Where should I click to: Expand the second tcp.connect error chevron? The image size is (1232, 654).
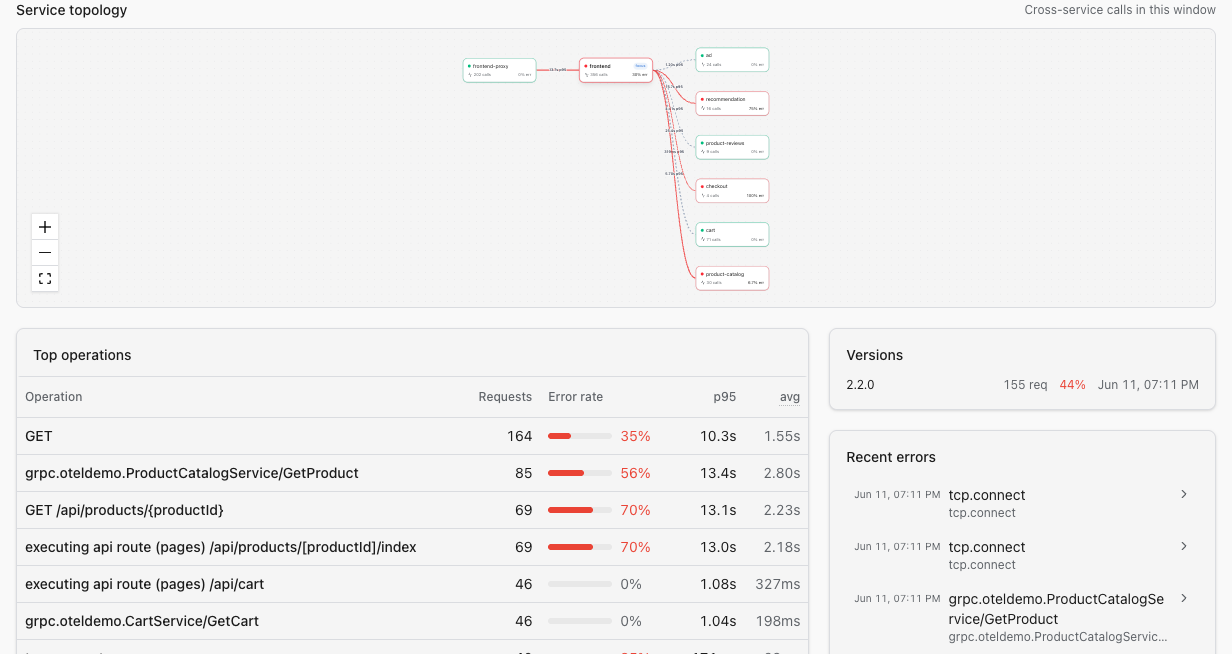1184,546
